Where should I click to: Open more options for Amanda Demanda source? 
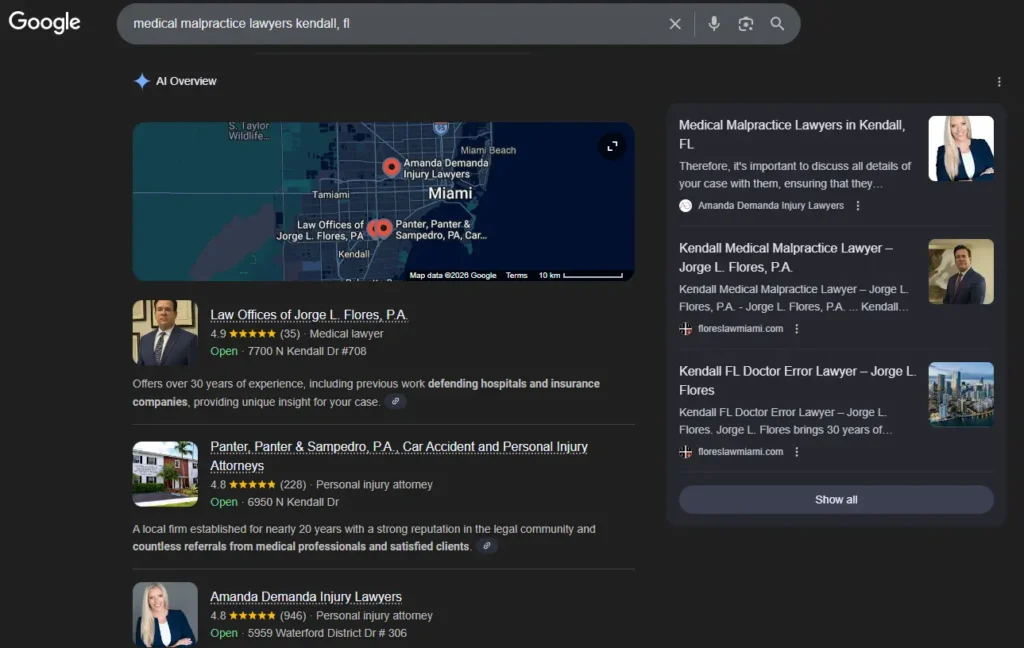click(x=858, y=206)
